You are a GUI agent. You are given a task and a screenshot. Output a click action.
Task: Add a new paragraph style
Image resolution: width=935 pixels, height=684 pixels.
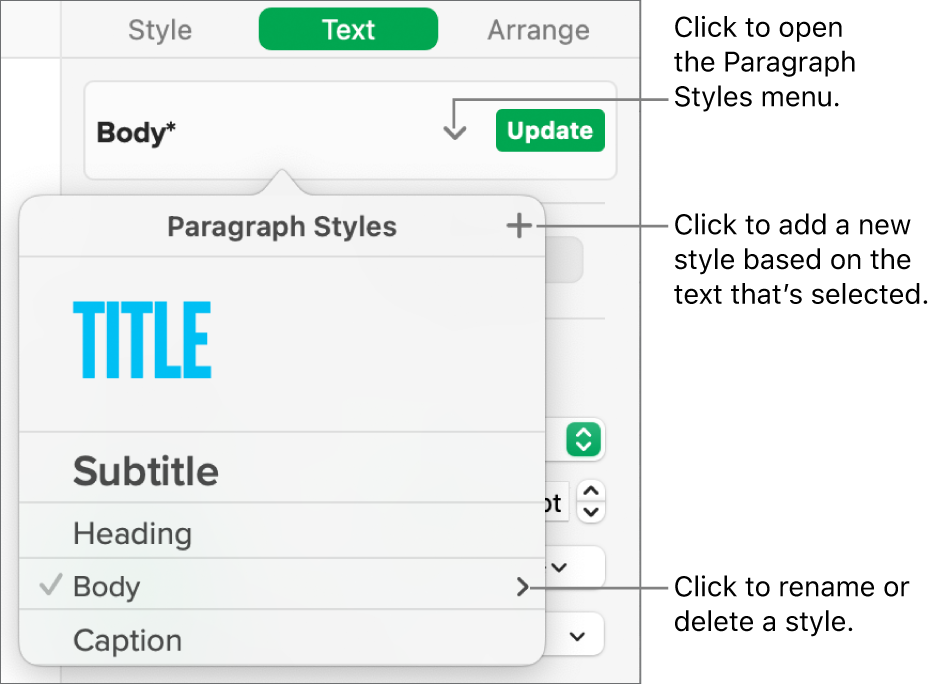[x=519, y=226]
